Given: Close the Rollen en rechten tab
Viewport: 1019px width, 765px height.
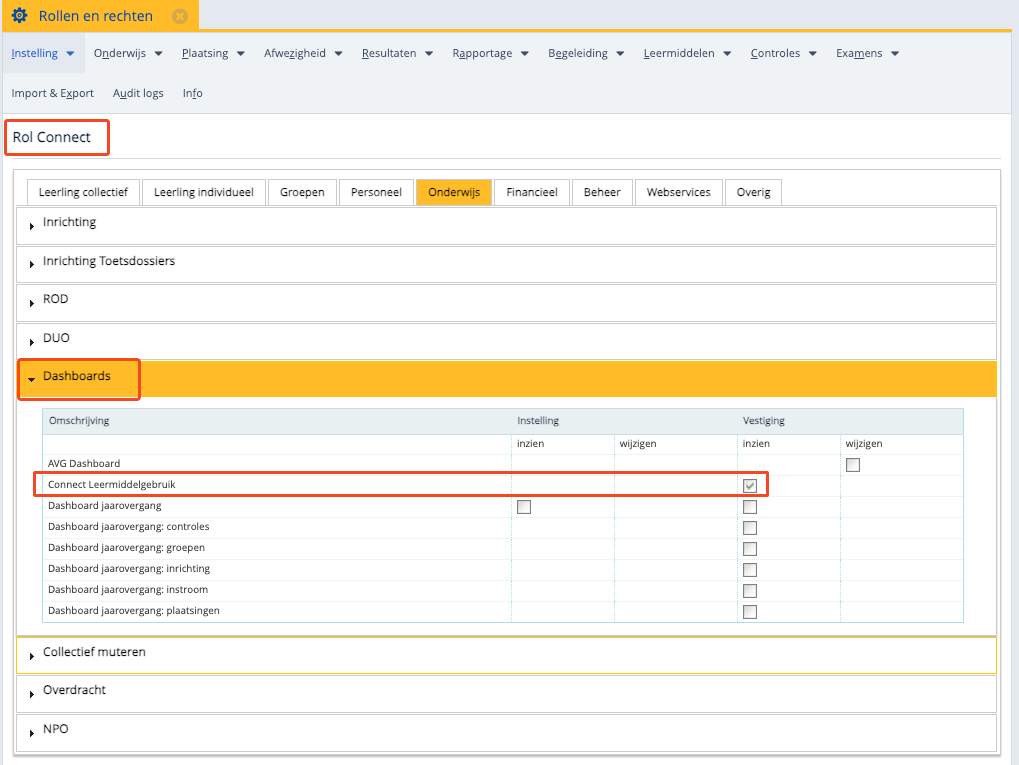Looking at the screenshot, I should coord(179,16).
